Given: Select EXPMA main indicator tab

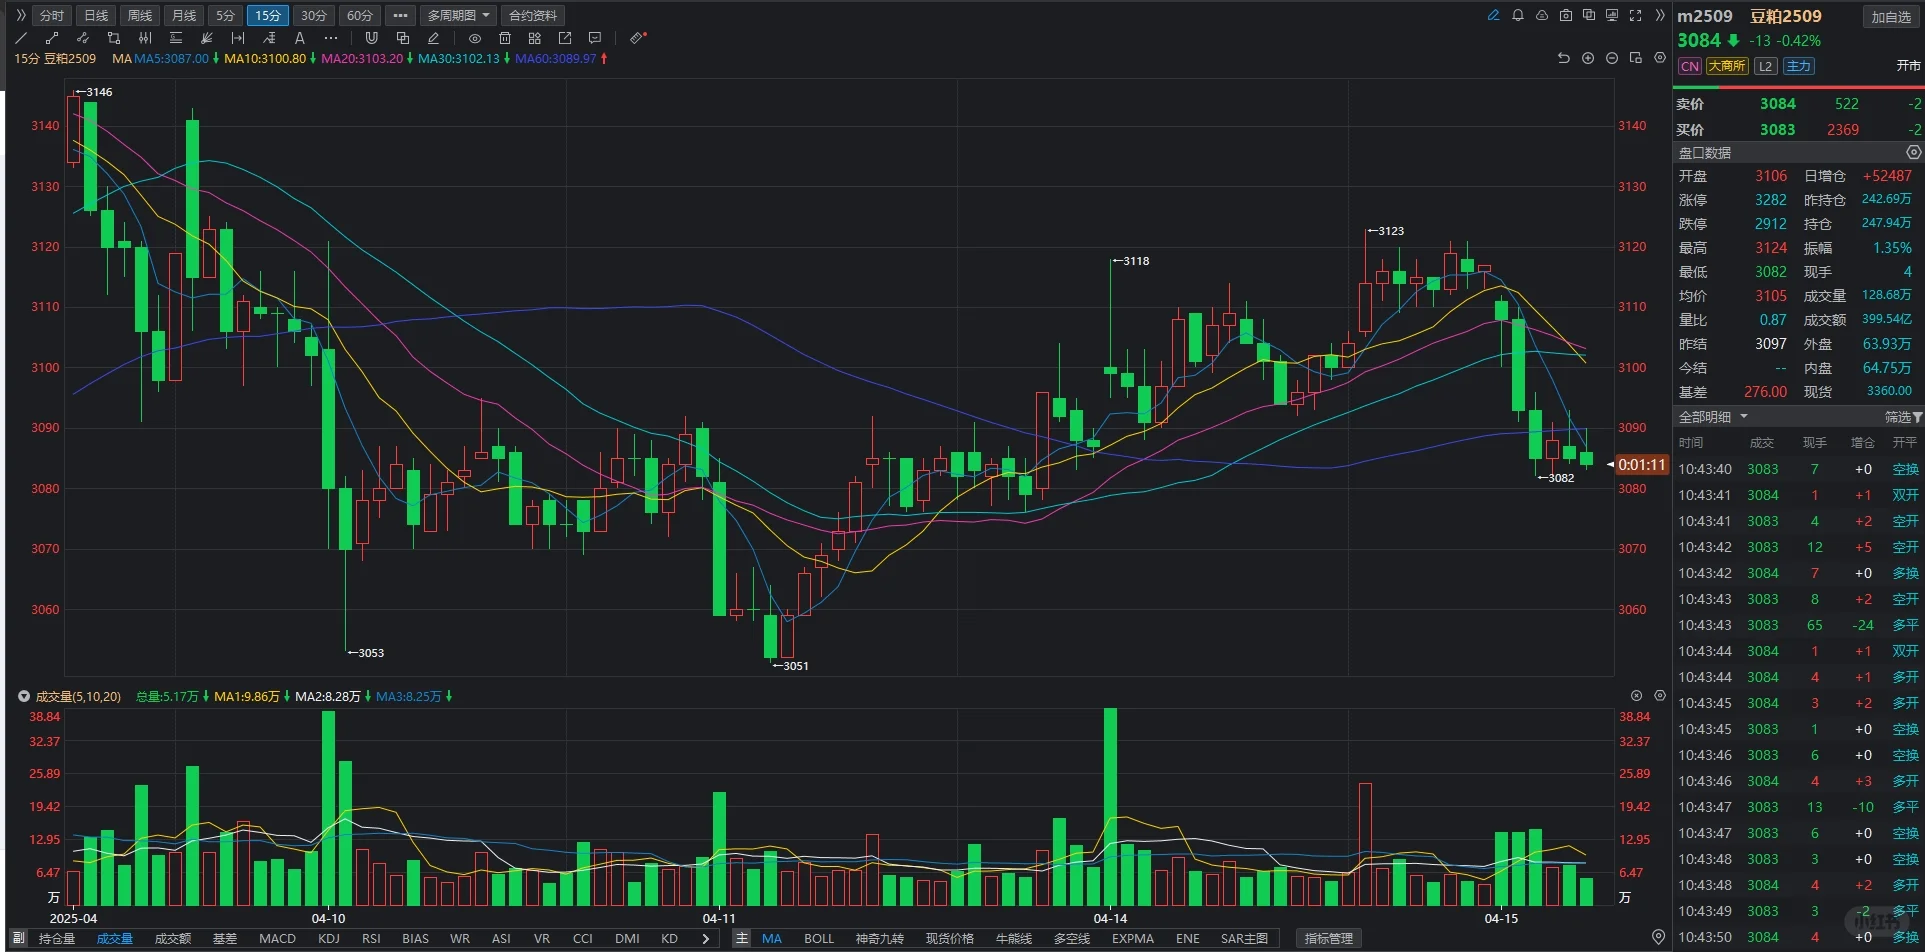Looking at the screenshot, I should [1133, 938].
